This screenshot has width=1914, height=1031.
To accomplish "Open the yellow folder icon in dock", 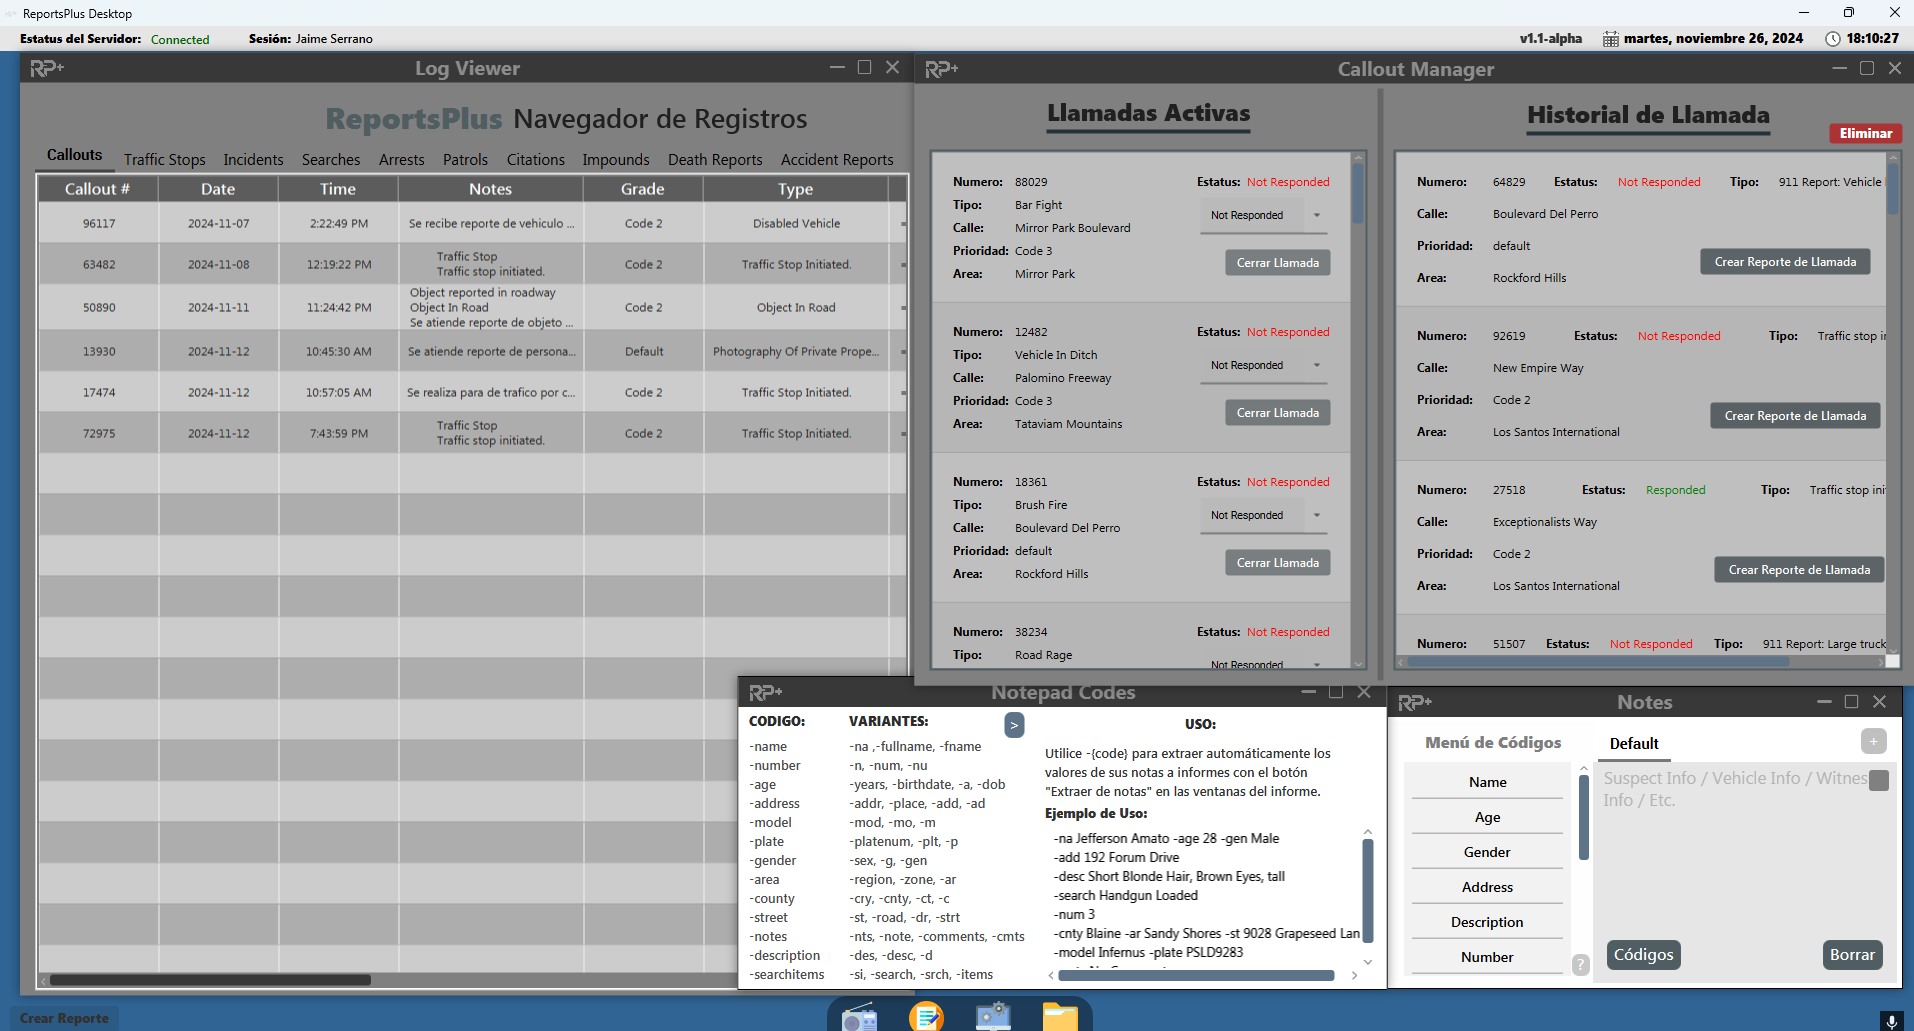I will [x=1060, y=1017].
